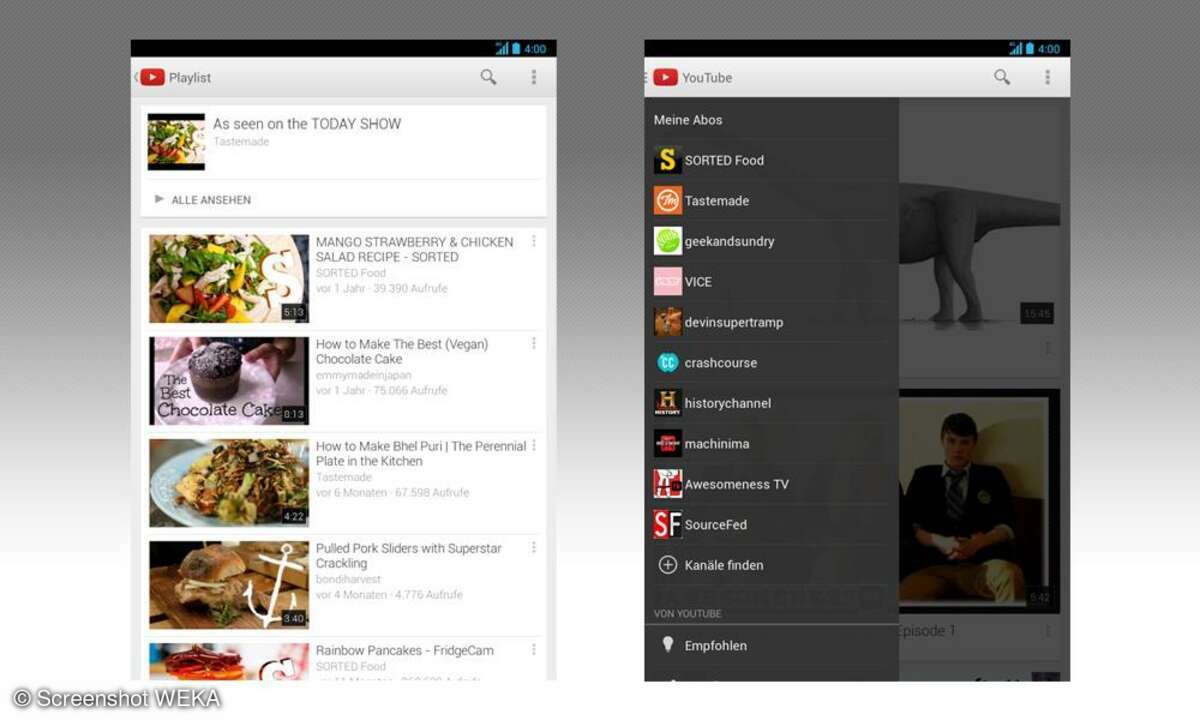
Task: Click play icon beside ALLE ANSEHEN
Action: pyautogui.click(x=159, y=199)
